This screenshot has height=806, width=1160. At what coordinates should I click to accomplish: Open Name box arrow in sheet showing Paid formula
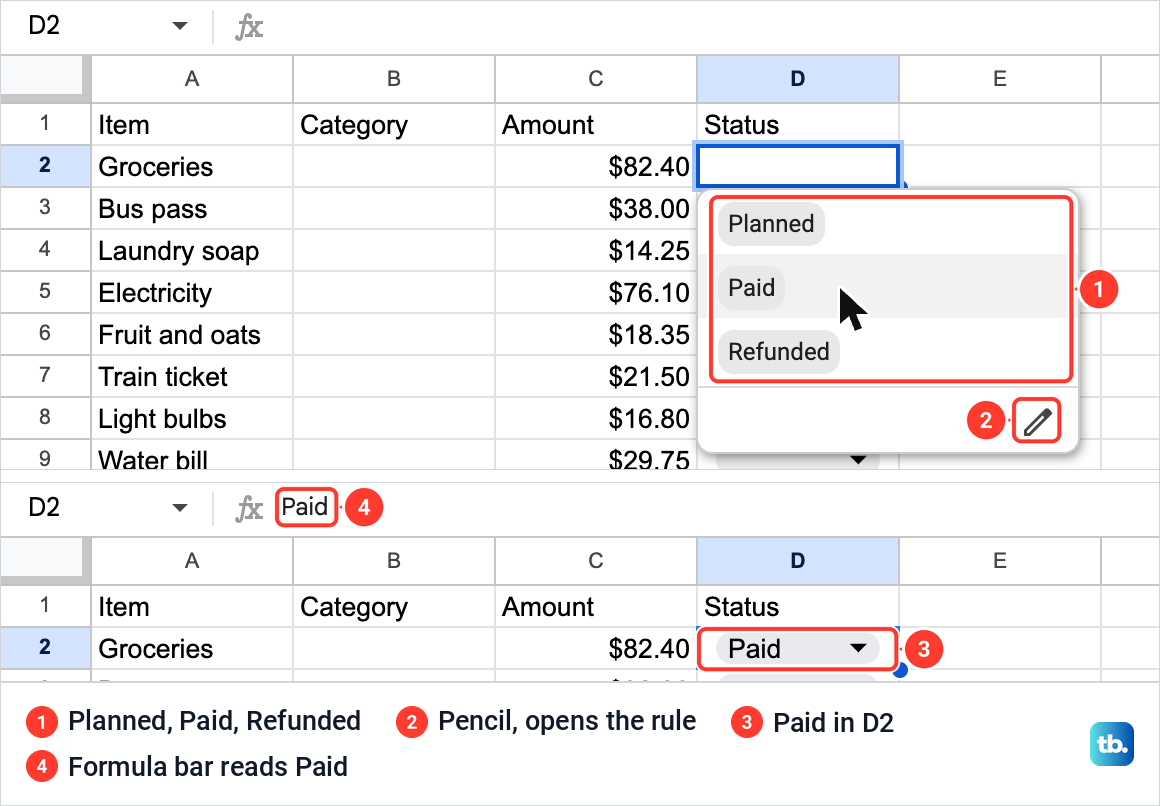[179, 508]
